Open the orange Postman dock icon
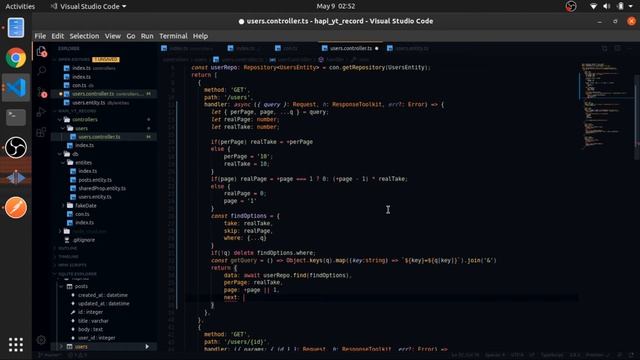Image resolution: width=640 pixels, height=360 pixels. 16,207
